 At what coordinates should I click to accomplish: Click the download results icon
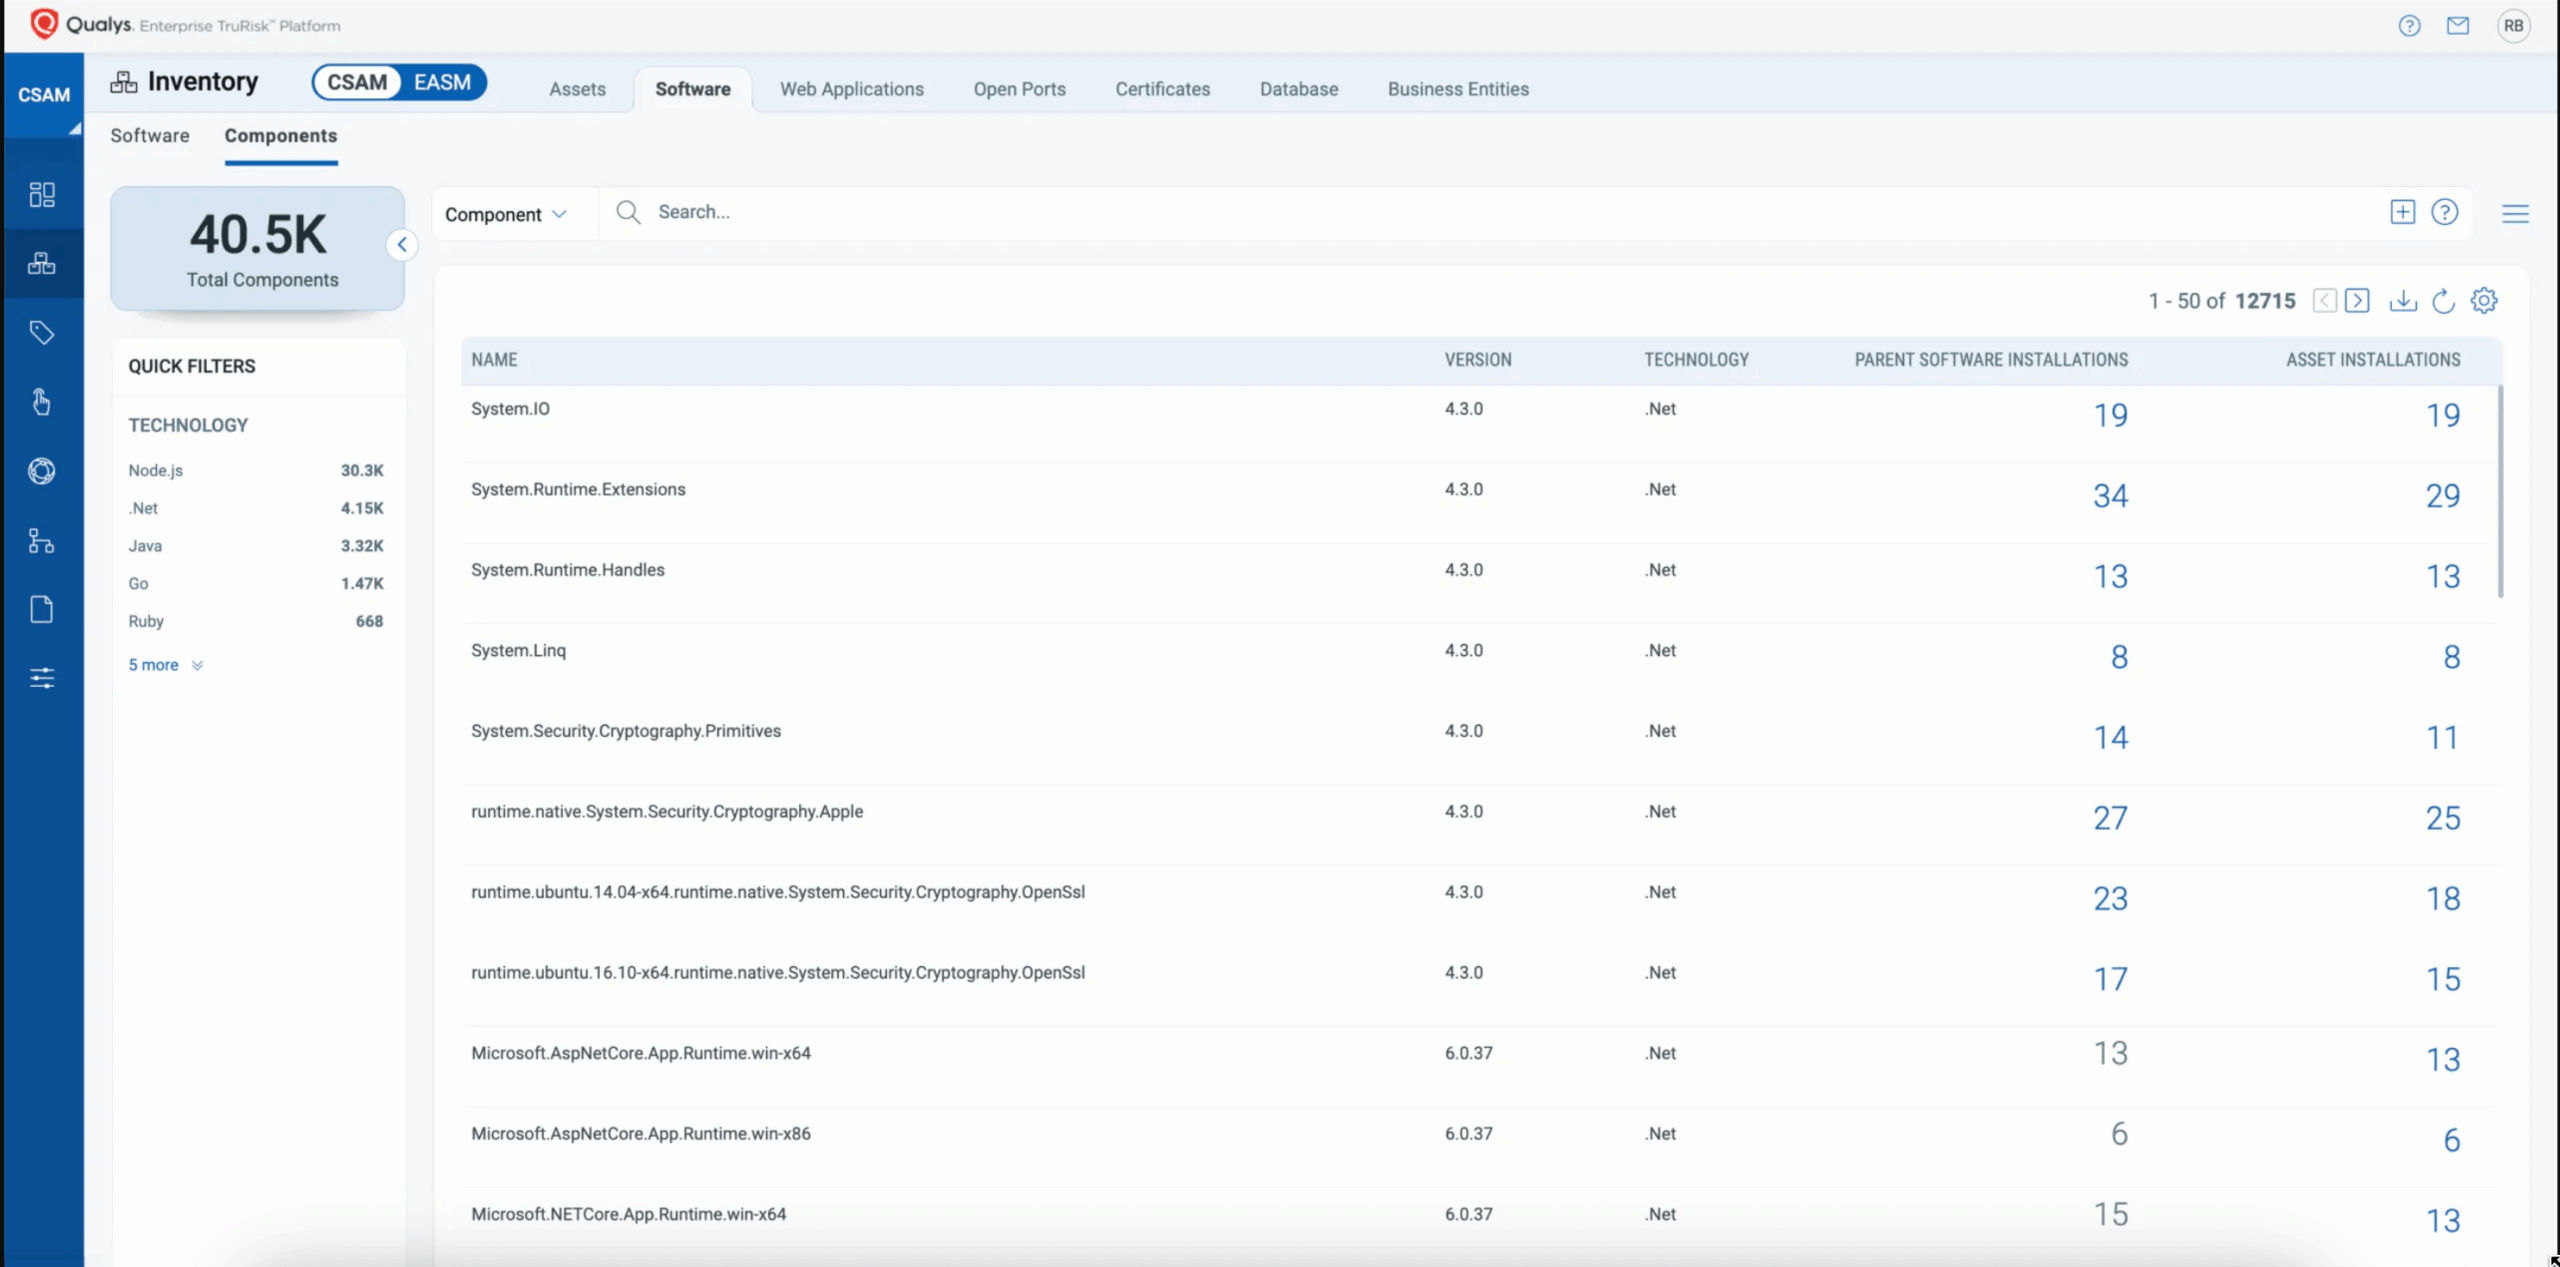2402,301
